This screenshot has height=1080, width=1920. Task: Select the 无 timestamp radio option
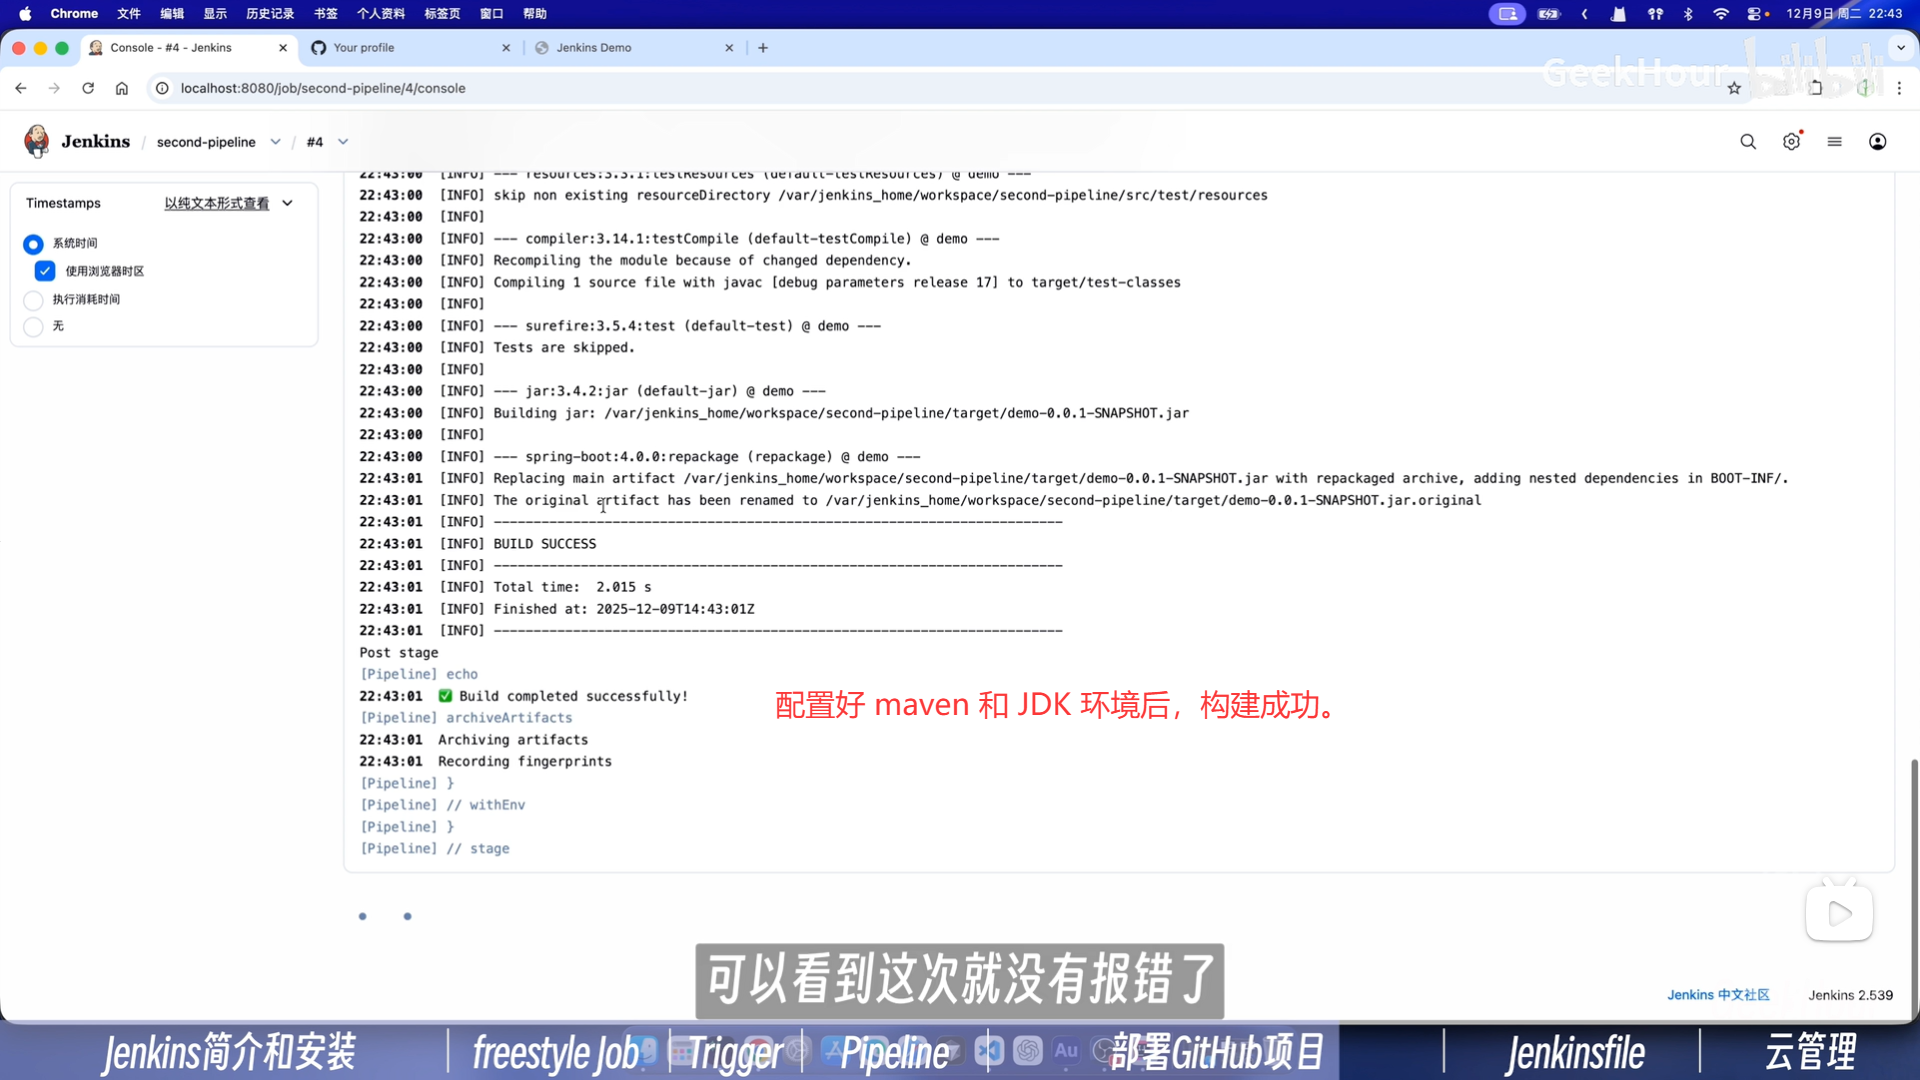33,327
